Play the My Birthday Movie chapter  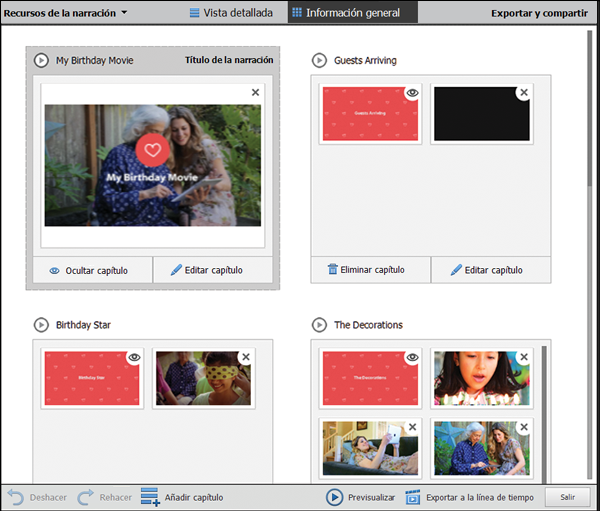41,60
